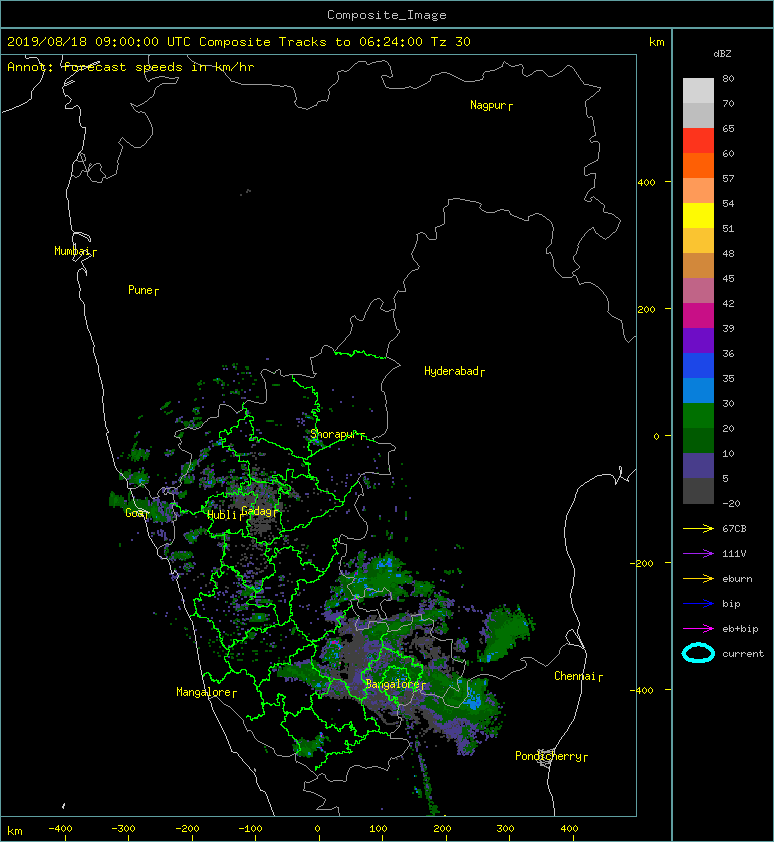
Task: Pick the 54 dBZ yellow swatch
Action: 698,215
